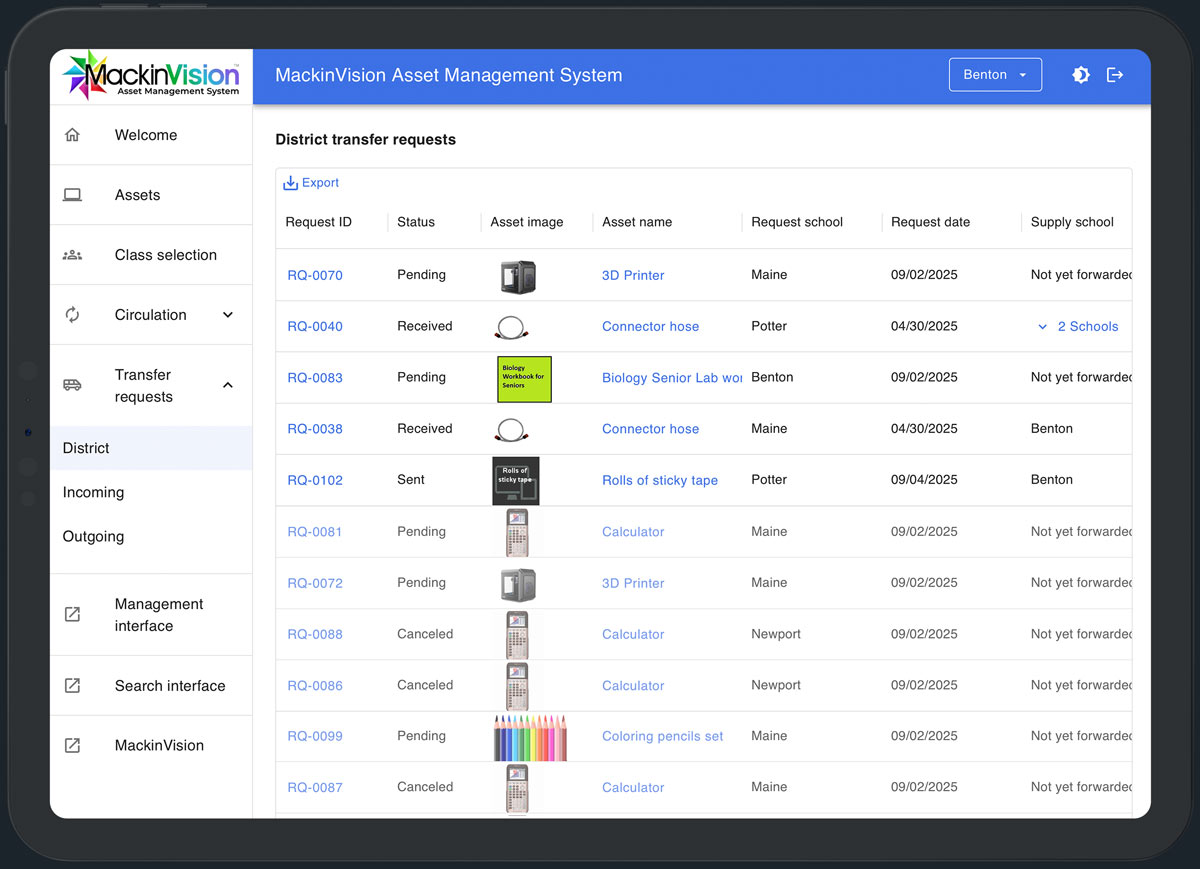This screenshot has width=1200, height=869.
Task: Click the Management interface external link icon
Action: 72,615
